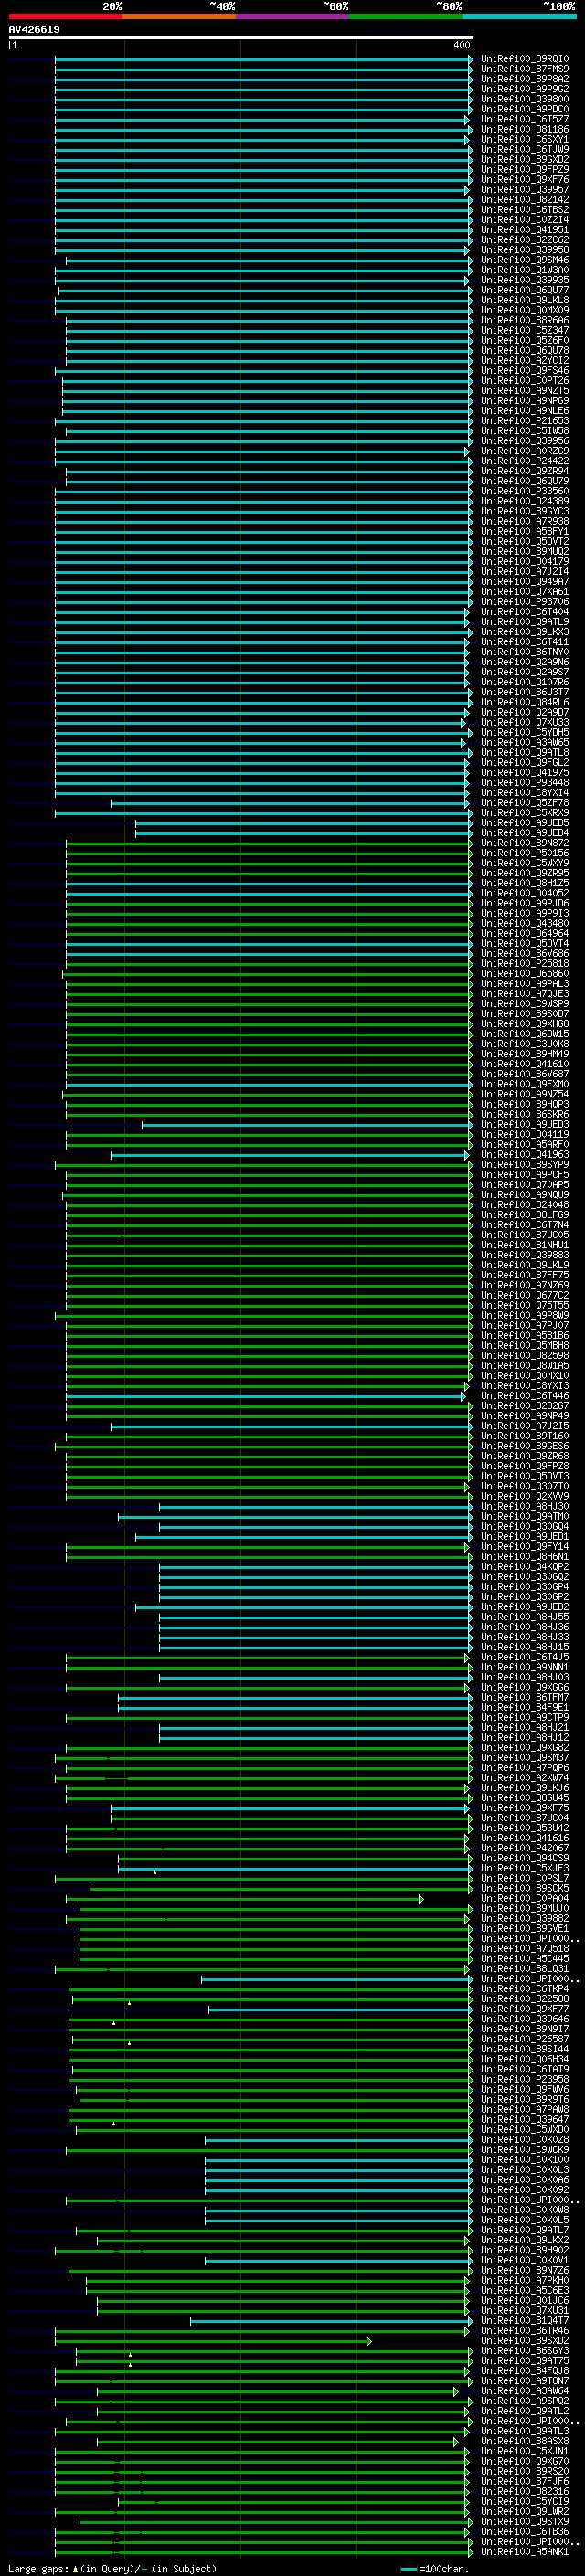Select the UniRef100_P50156 entry
The width and height of the screenshot is (585, 2576).
pyautogui.click(x=524, y=853)
